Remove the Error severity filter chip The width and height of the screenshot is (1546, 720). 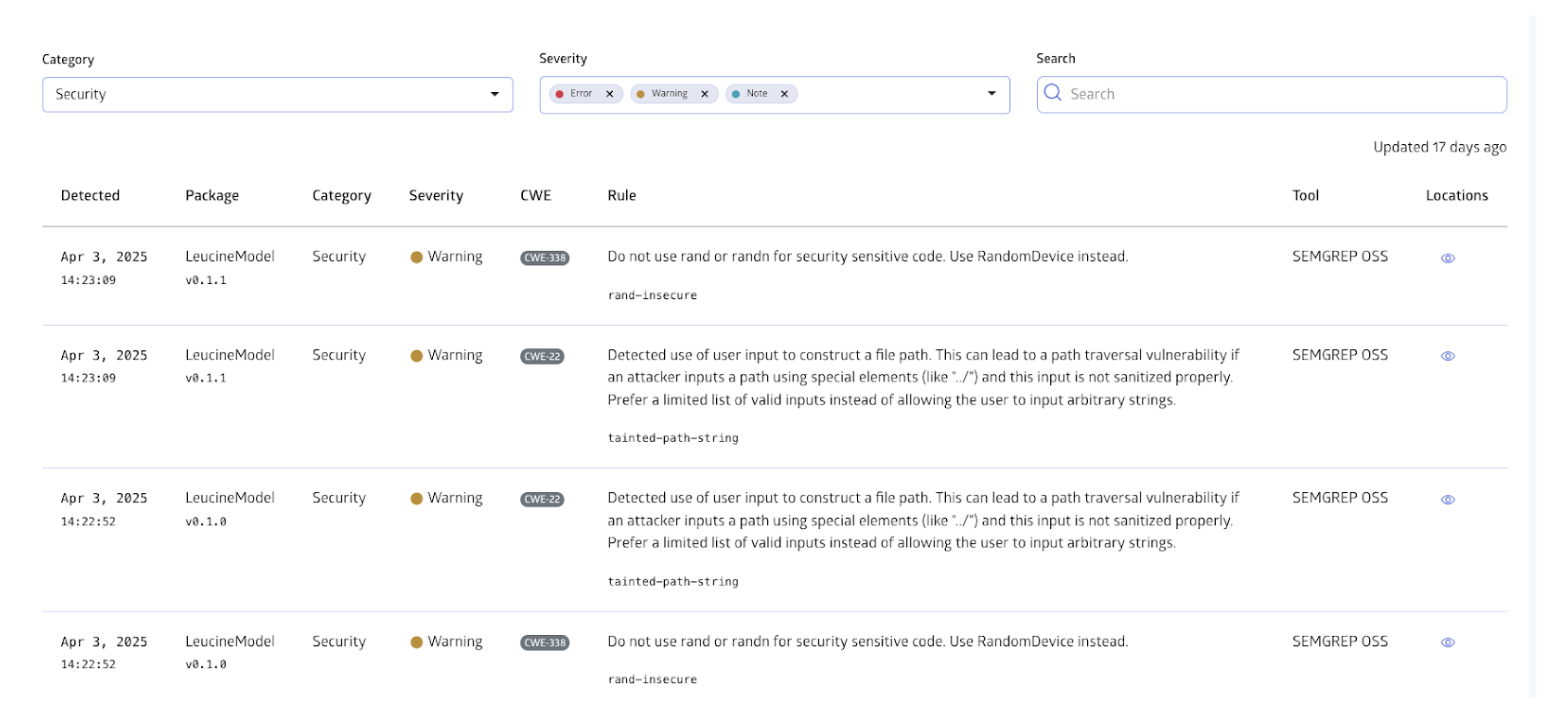pos(609,93)
